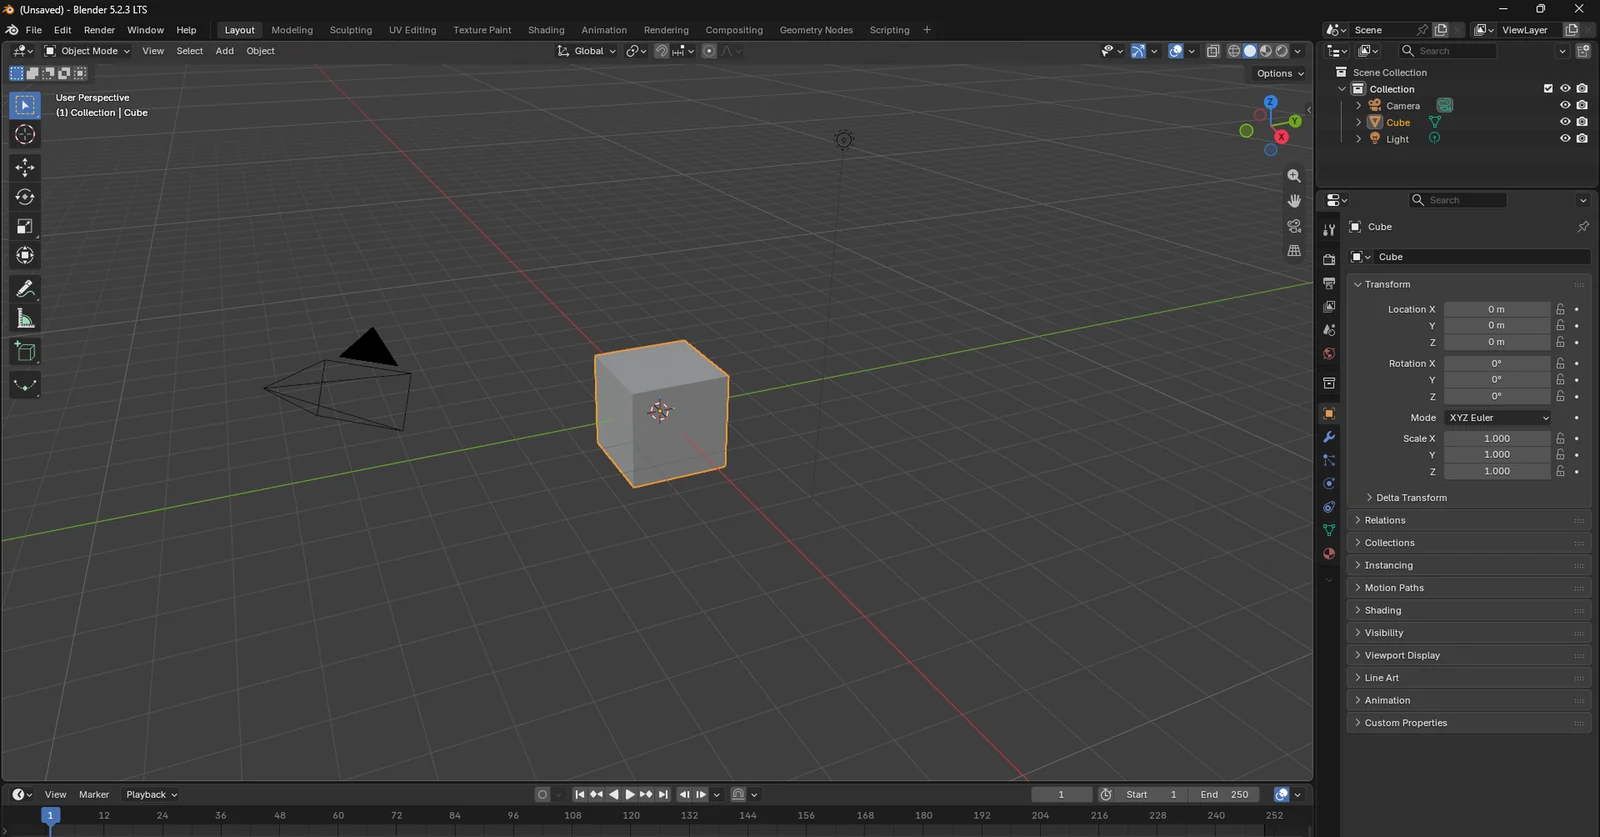
Task: Open the Marker menu in the timeline
Action: 94,795
